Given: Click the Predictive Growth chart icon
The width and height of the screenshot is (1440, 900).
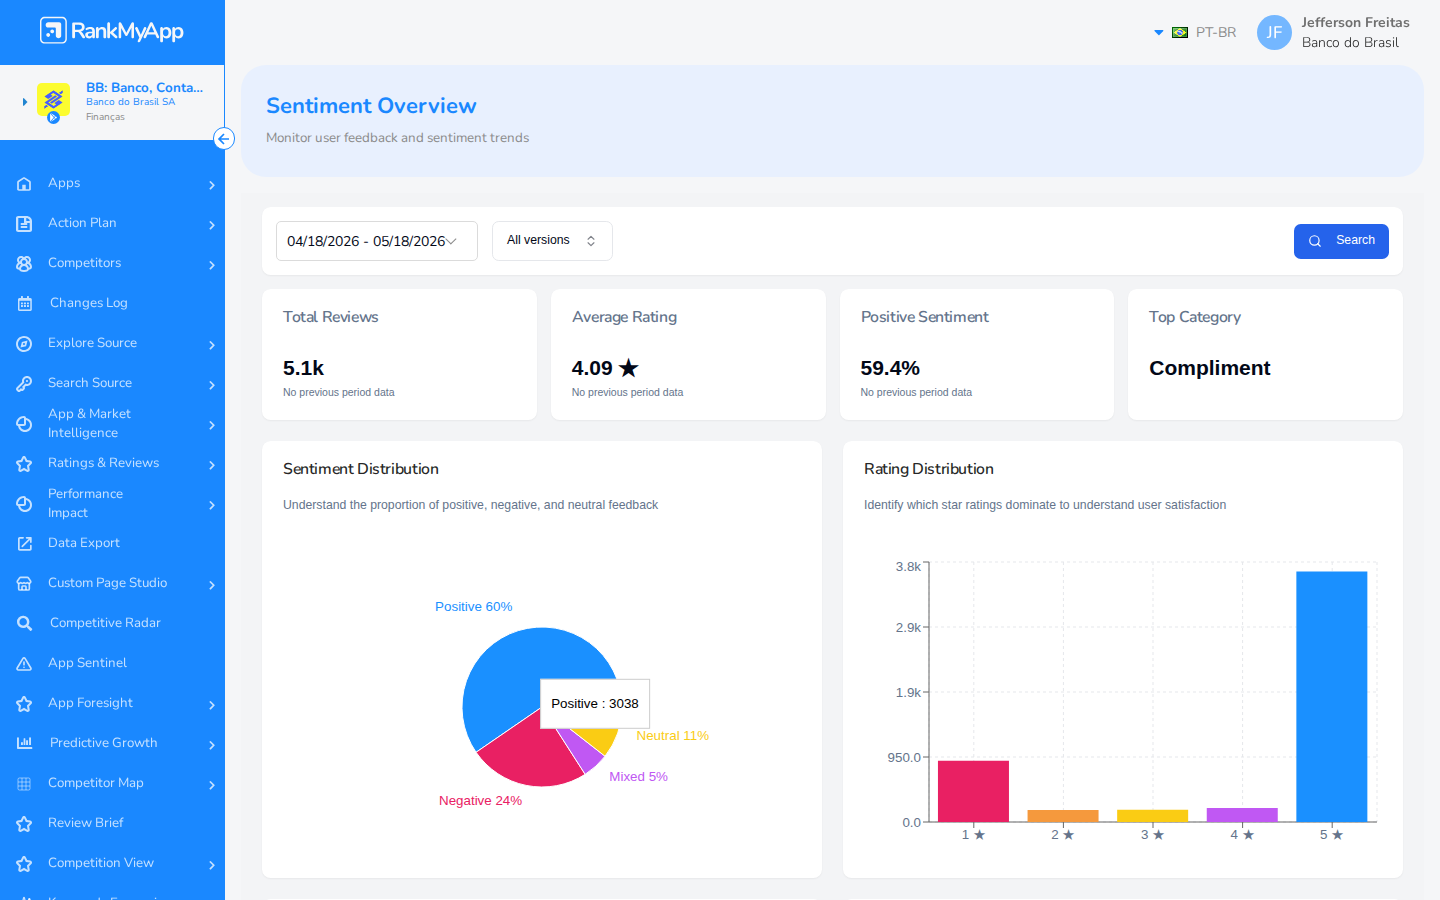Looking at the screenshot, I should tap(24, 743).
